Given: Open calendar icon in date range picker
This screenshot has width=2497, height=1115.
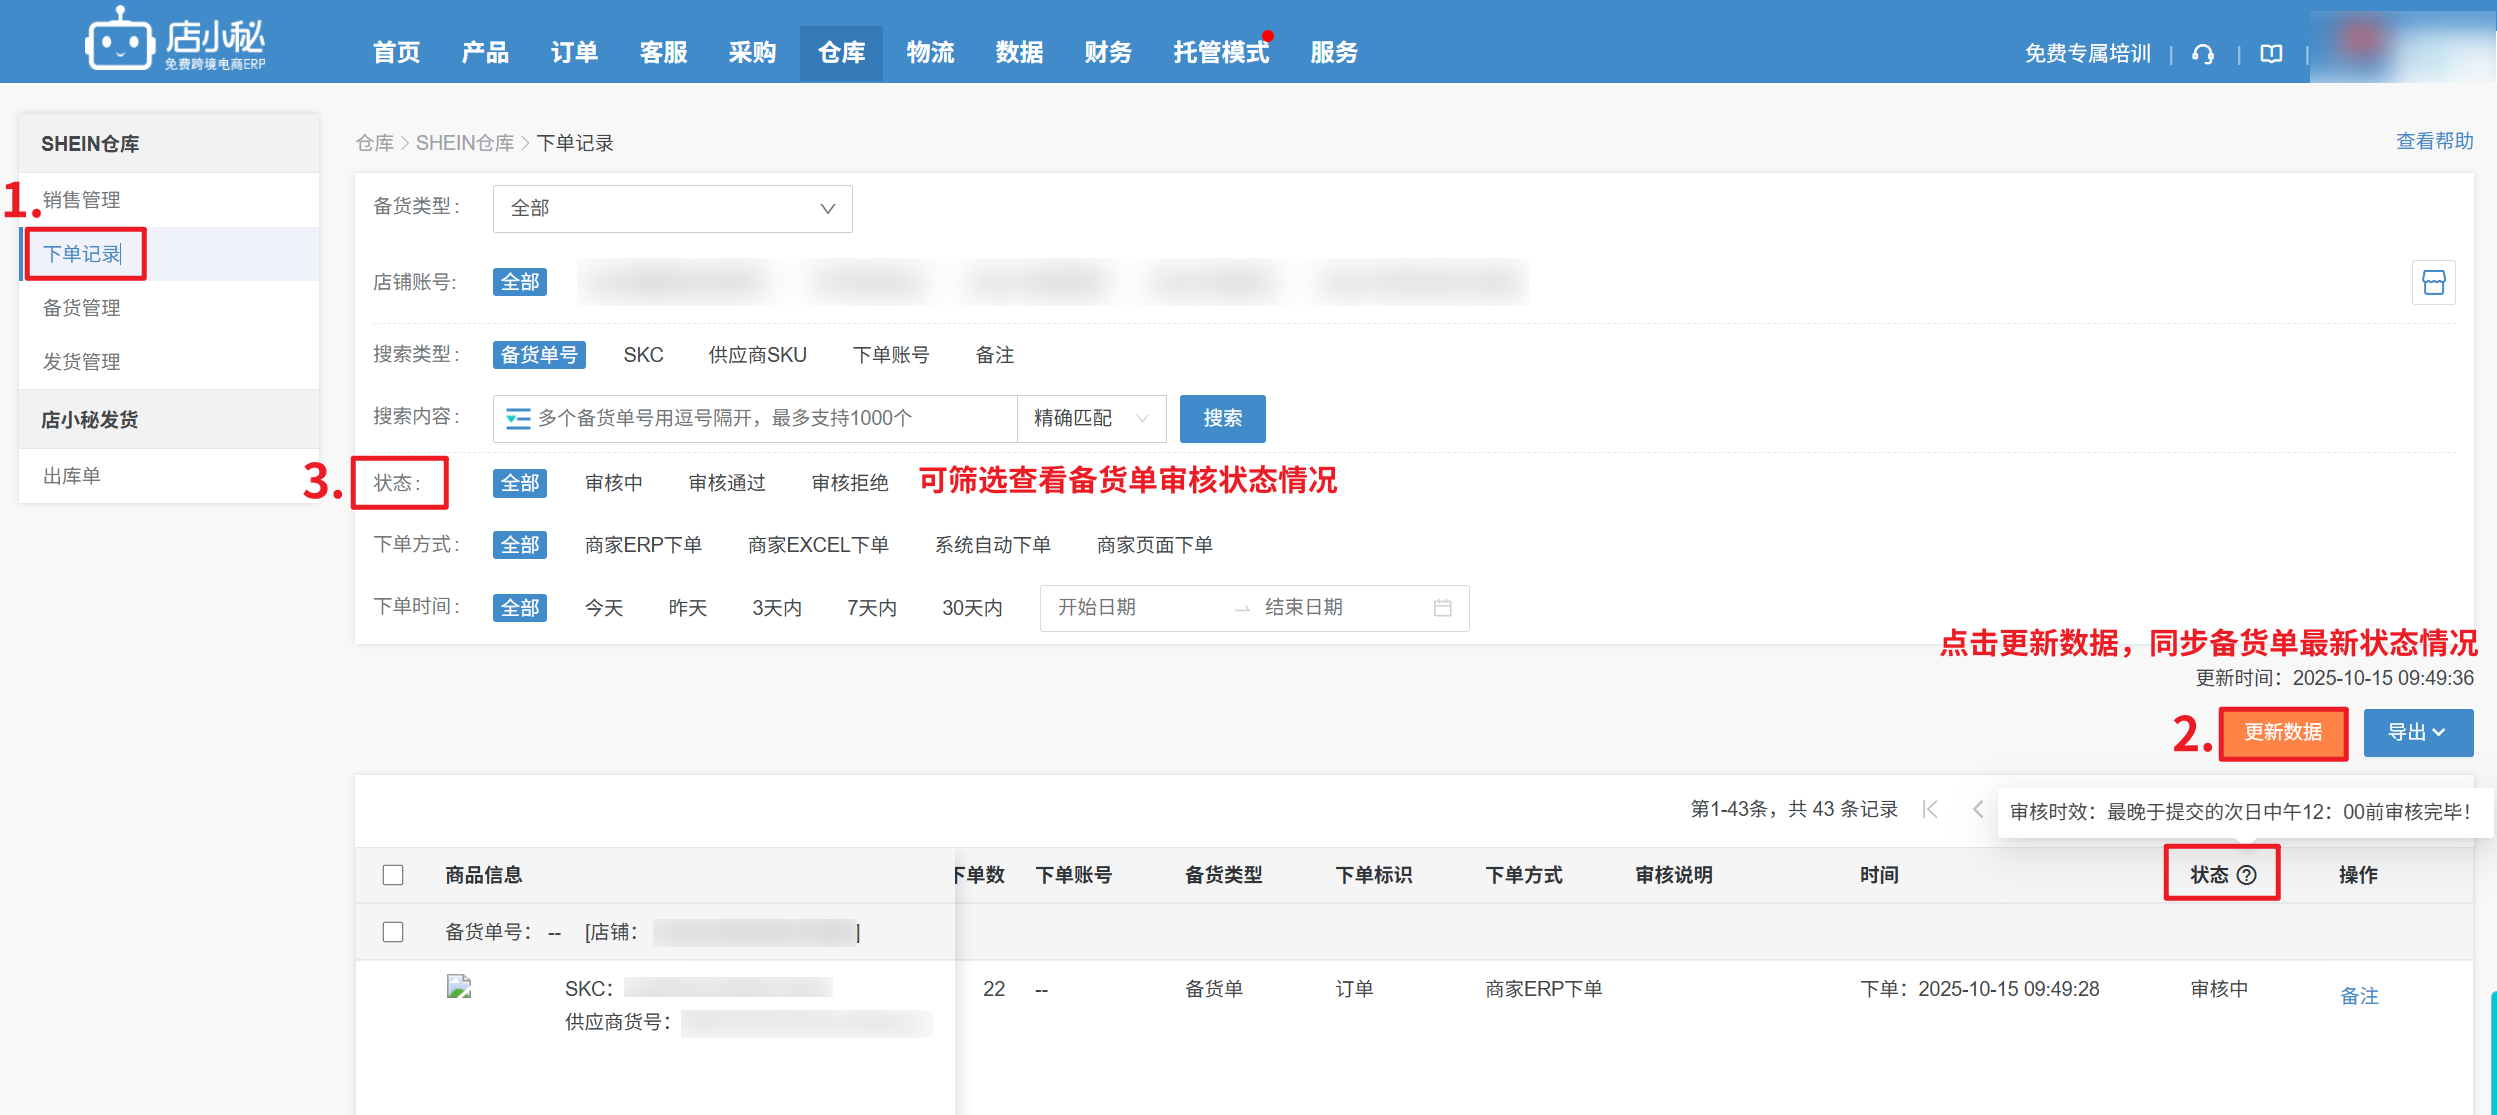Looking at the screenshot, I should 1441,608.
